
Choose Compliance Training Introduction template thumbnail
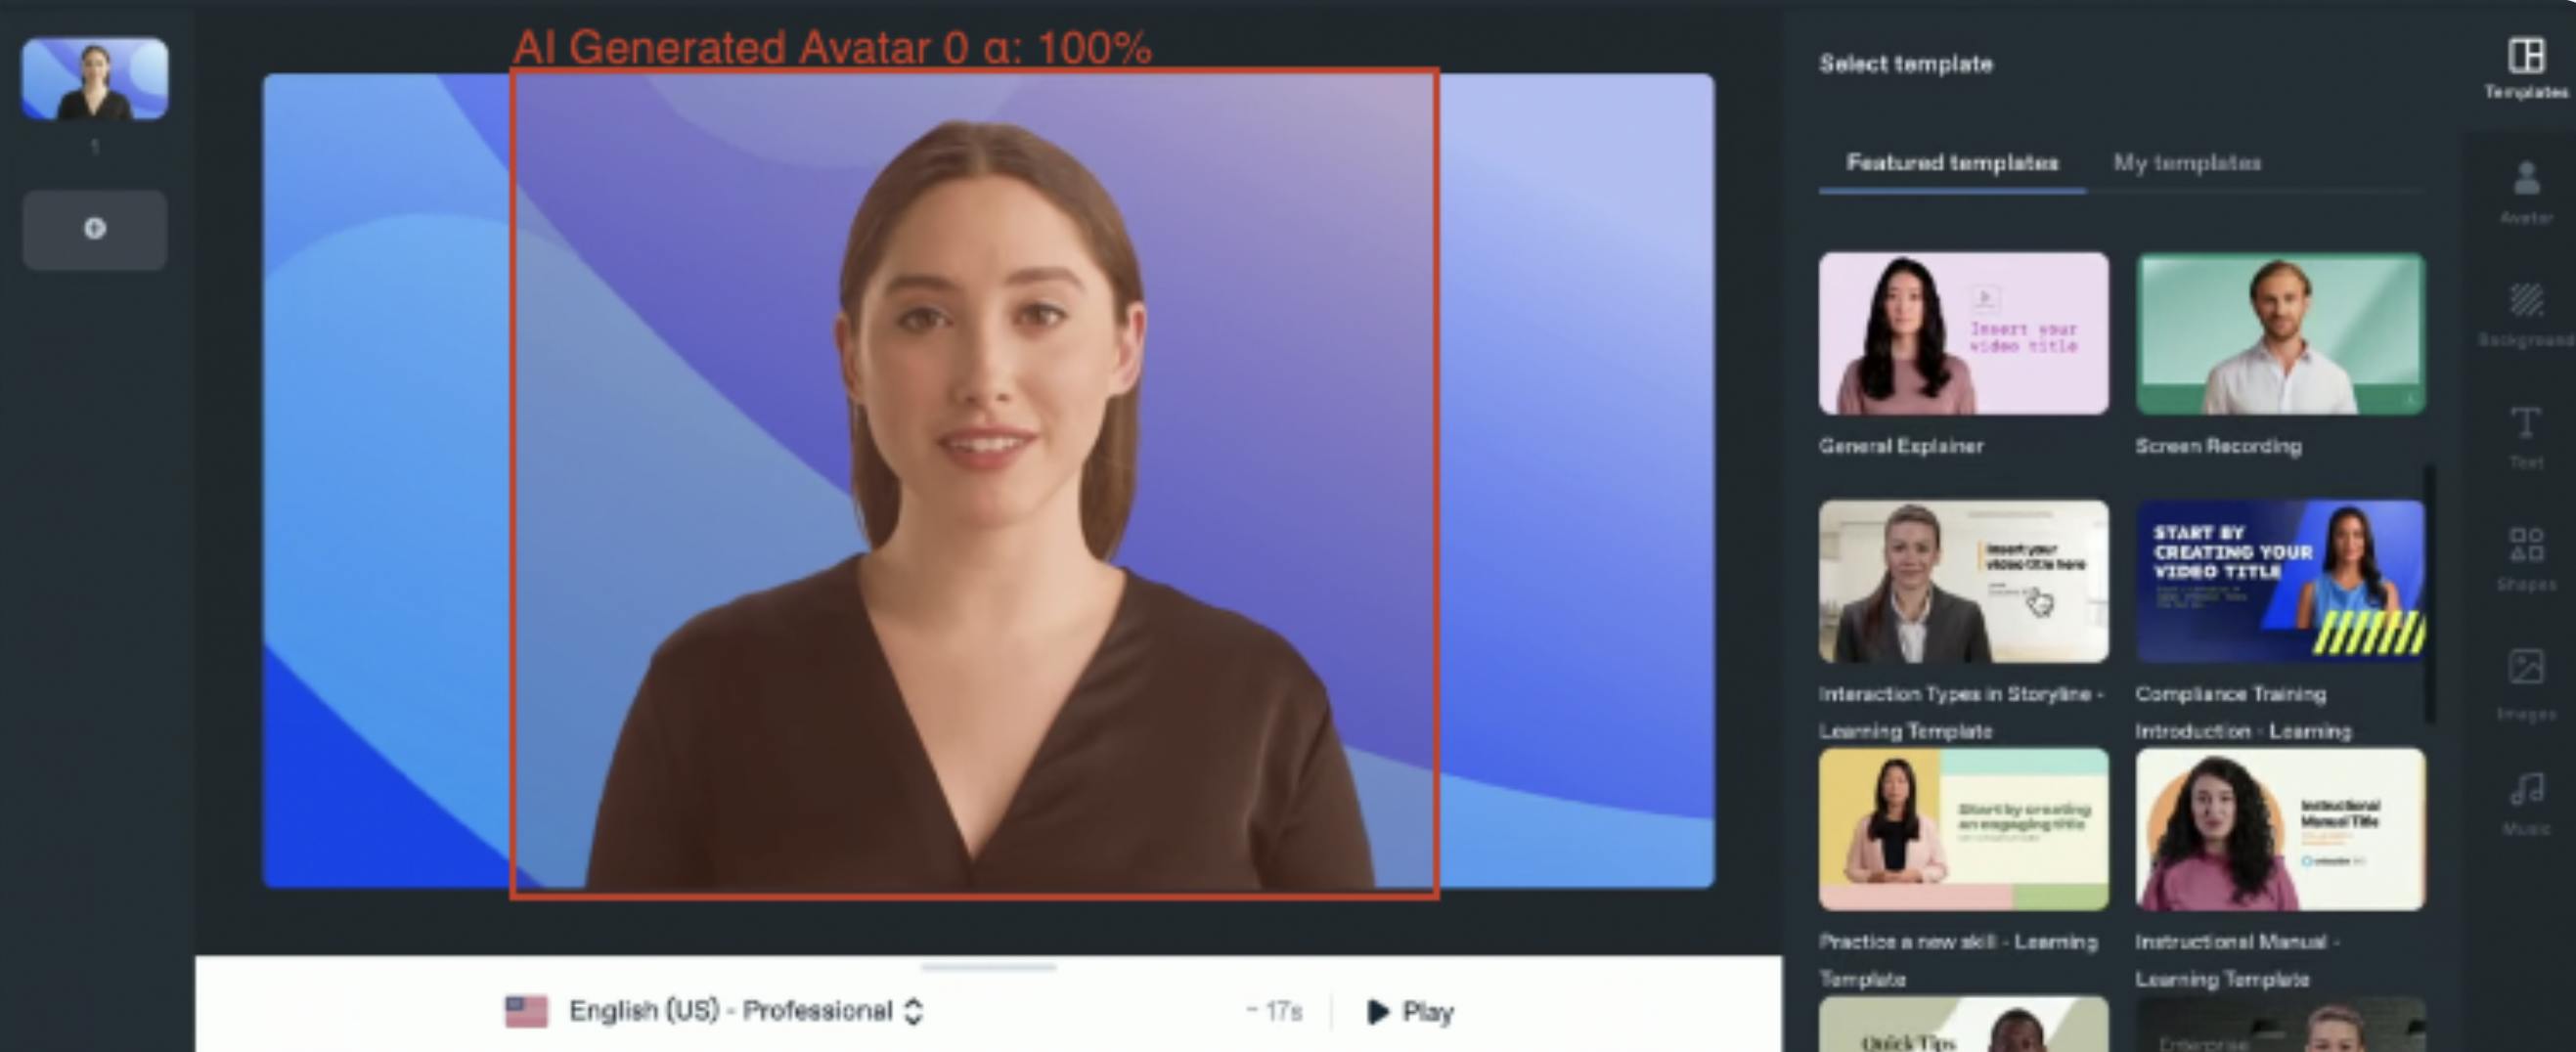tap(2280, 581)
